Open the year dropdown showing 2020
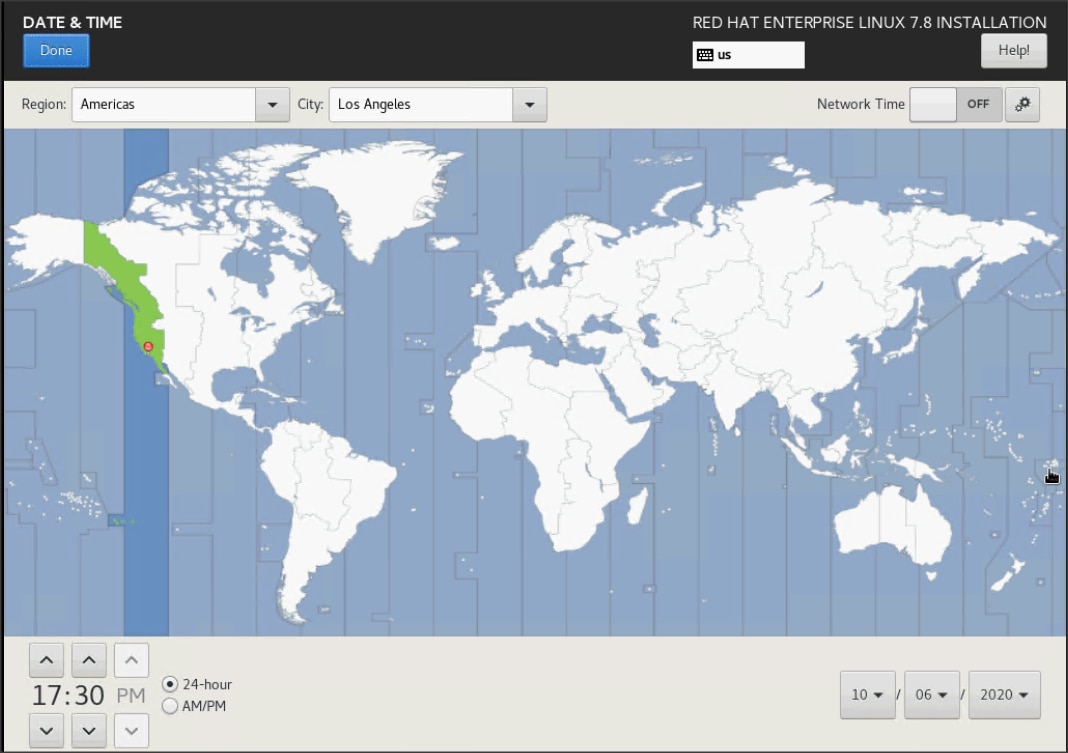This screenshot has width=1068, height=753. [1004, 694]
